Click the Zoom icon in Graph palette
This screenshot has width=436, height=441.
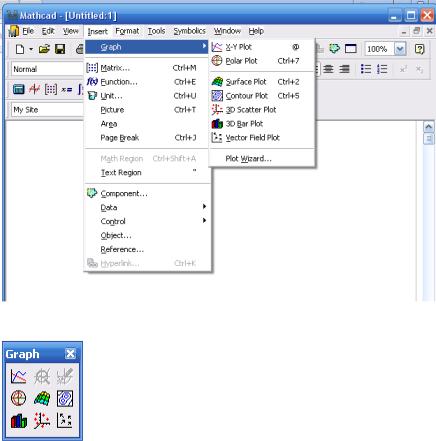click(x=42, y=376)
